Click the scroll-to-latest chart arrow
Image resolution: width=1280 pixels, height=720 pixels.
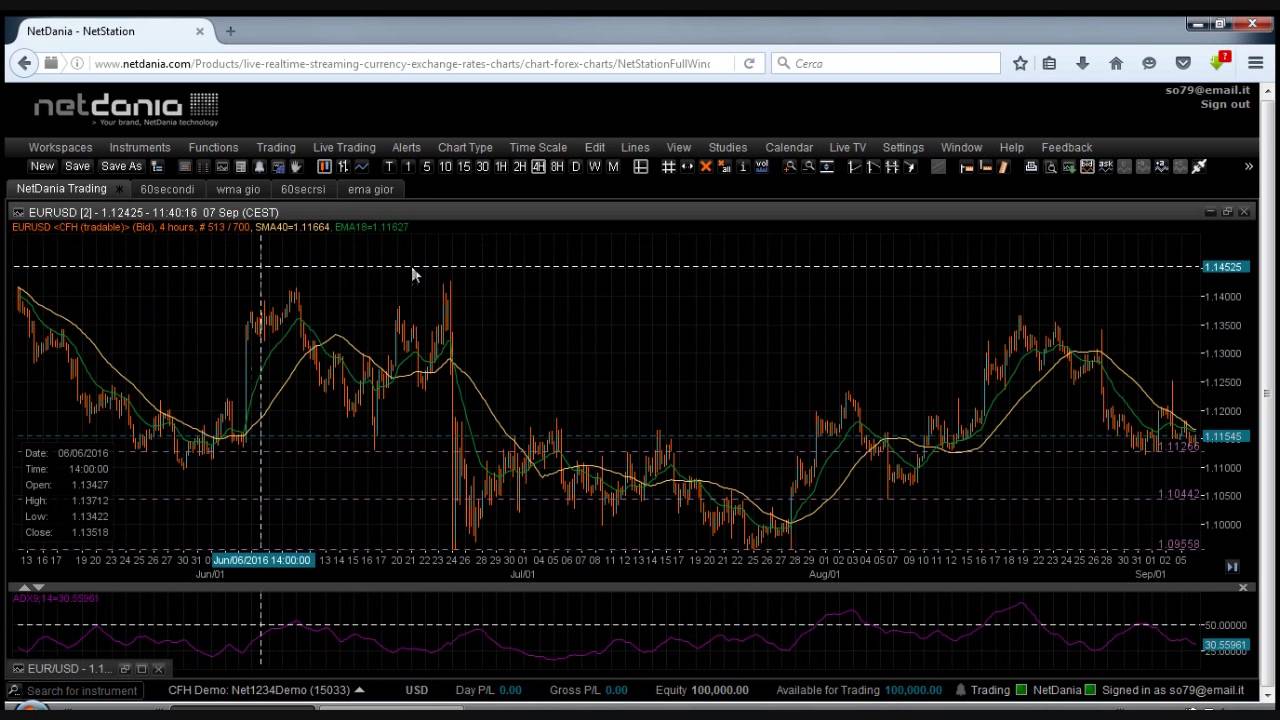[1232, 566]
